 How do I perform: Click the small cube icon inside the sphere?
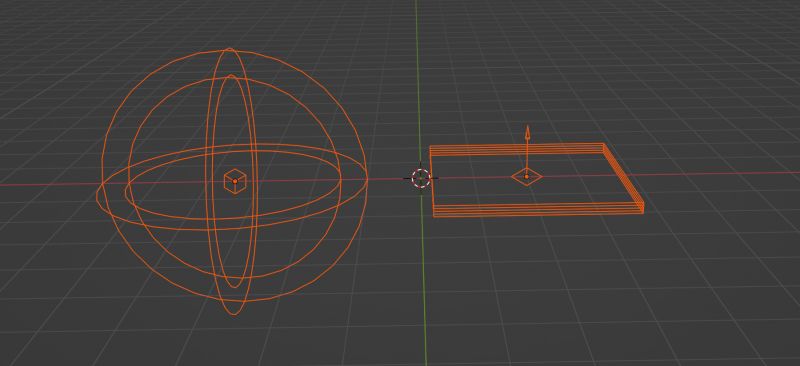coord(235,181)
